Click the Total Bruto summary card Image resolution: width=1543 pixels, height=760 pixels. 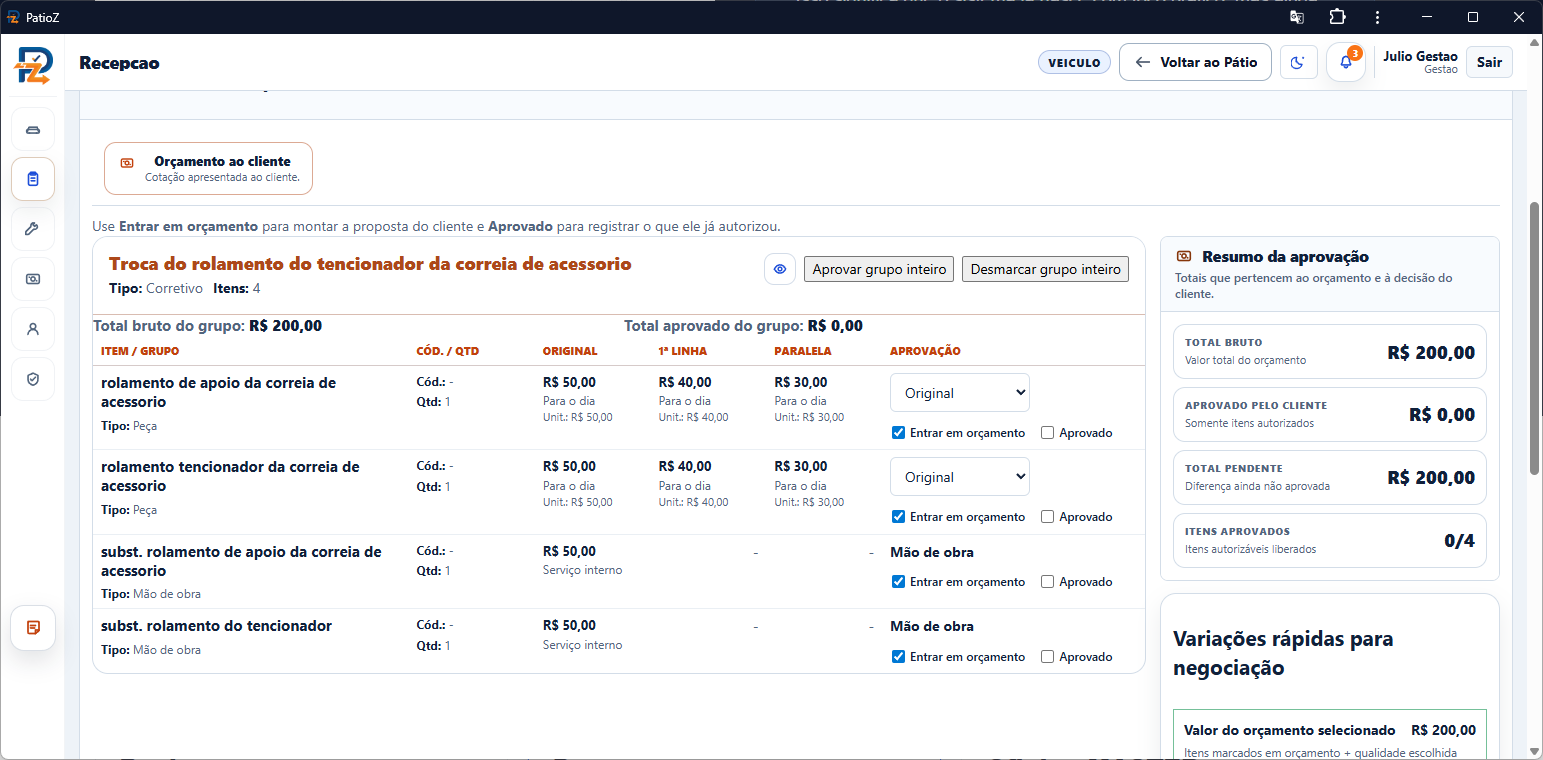tap(1330, 351)
